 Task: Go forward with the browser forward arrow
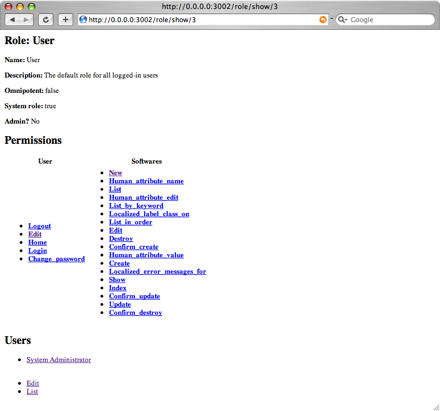click(26, 20)
